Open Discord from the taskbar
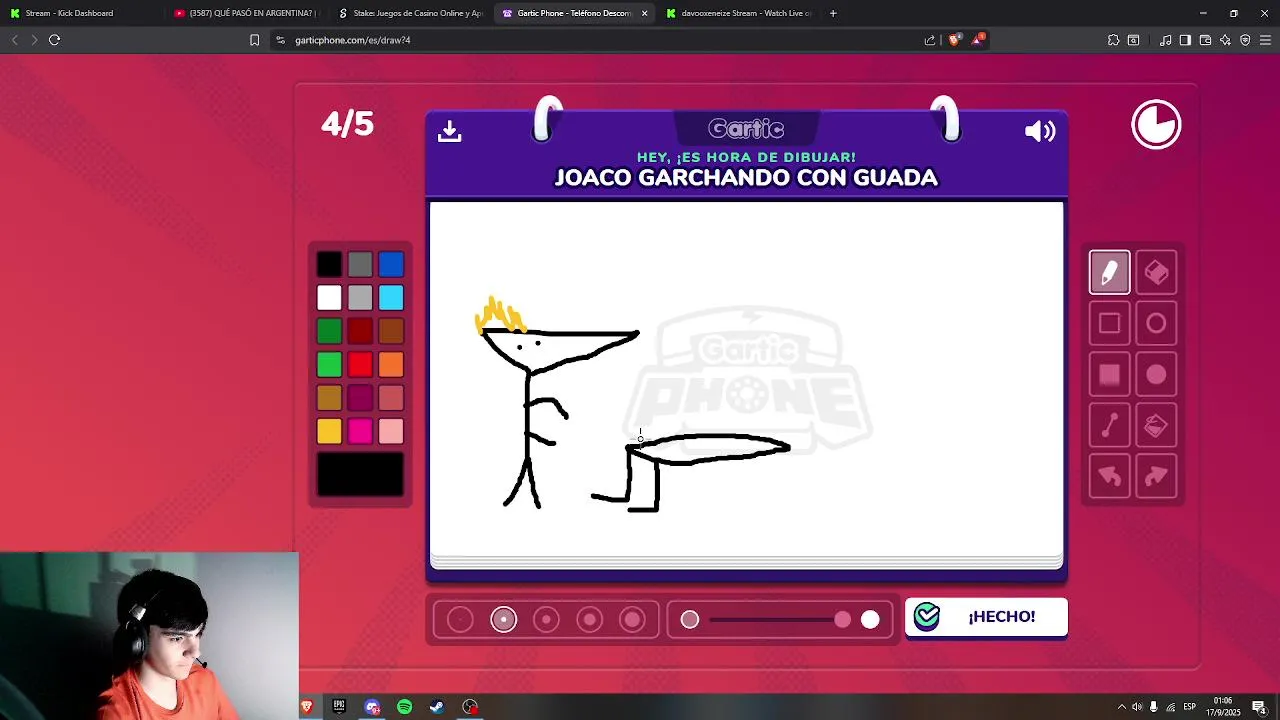Image resolution: width=1280 pixels, height=720 pixels. pos(372,707)
